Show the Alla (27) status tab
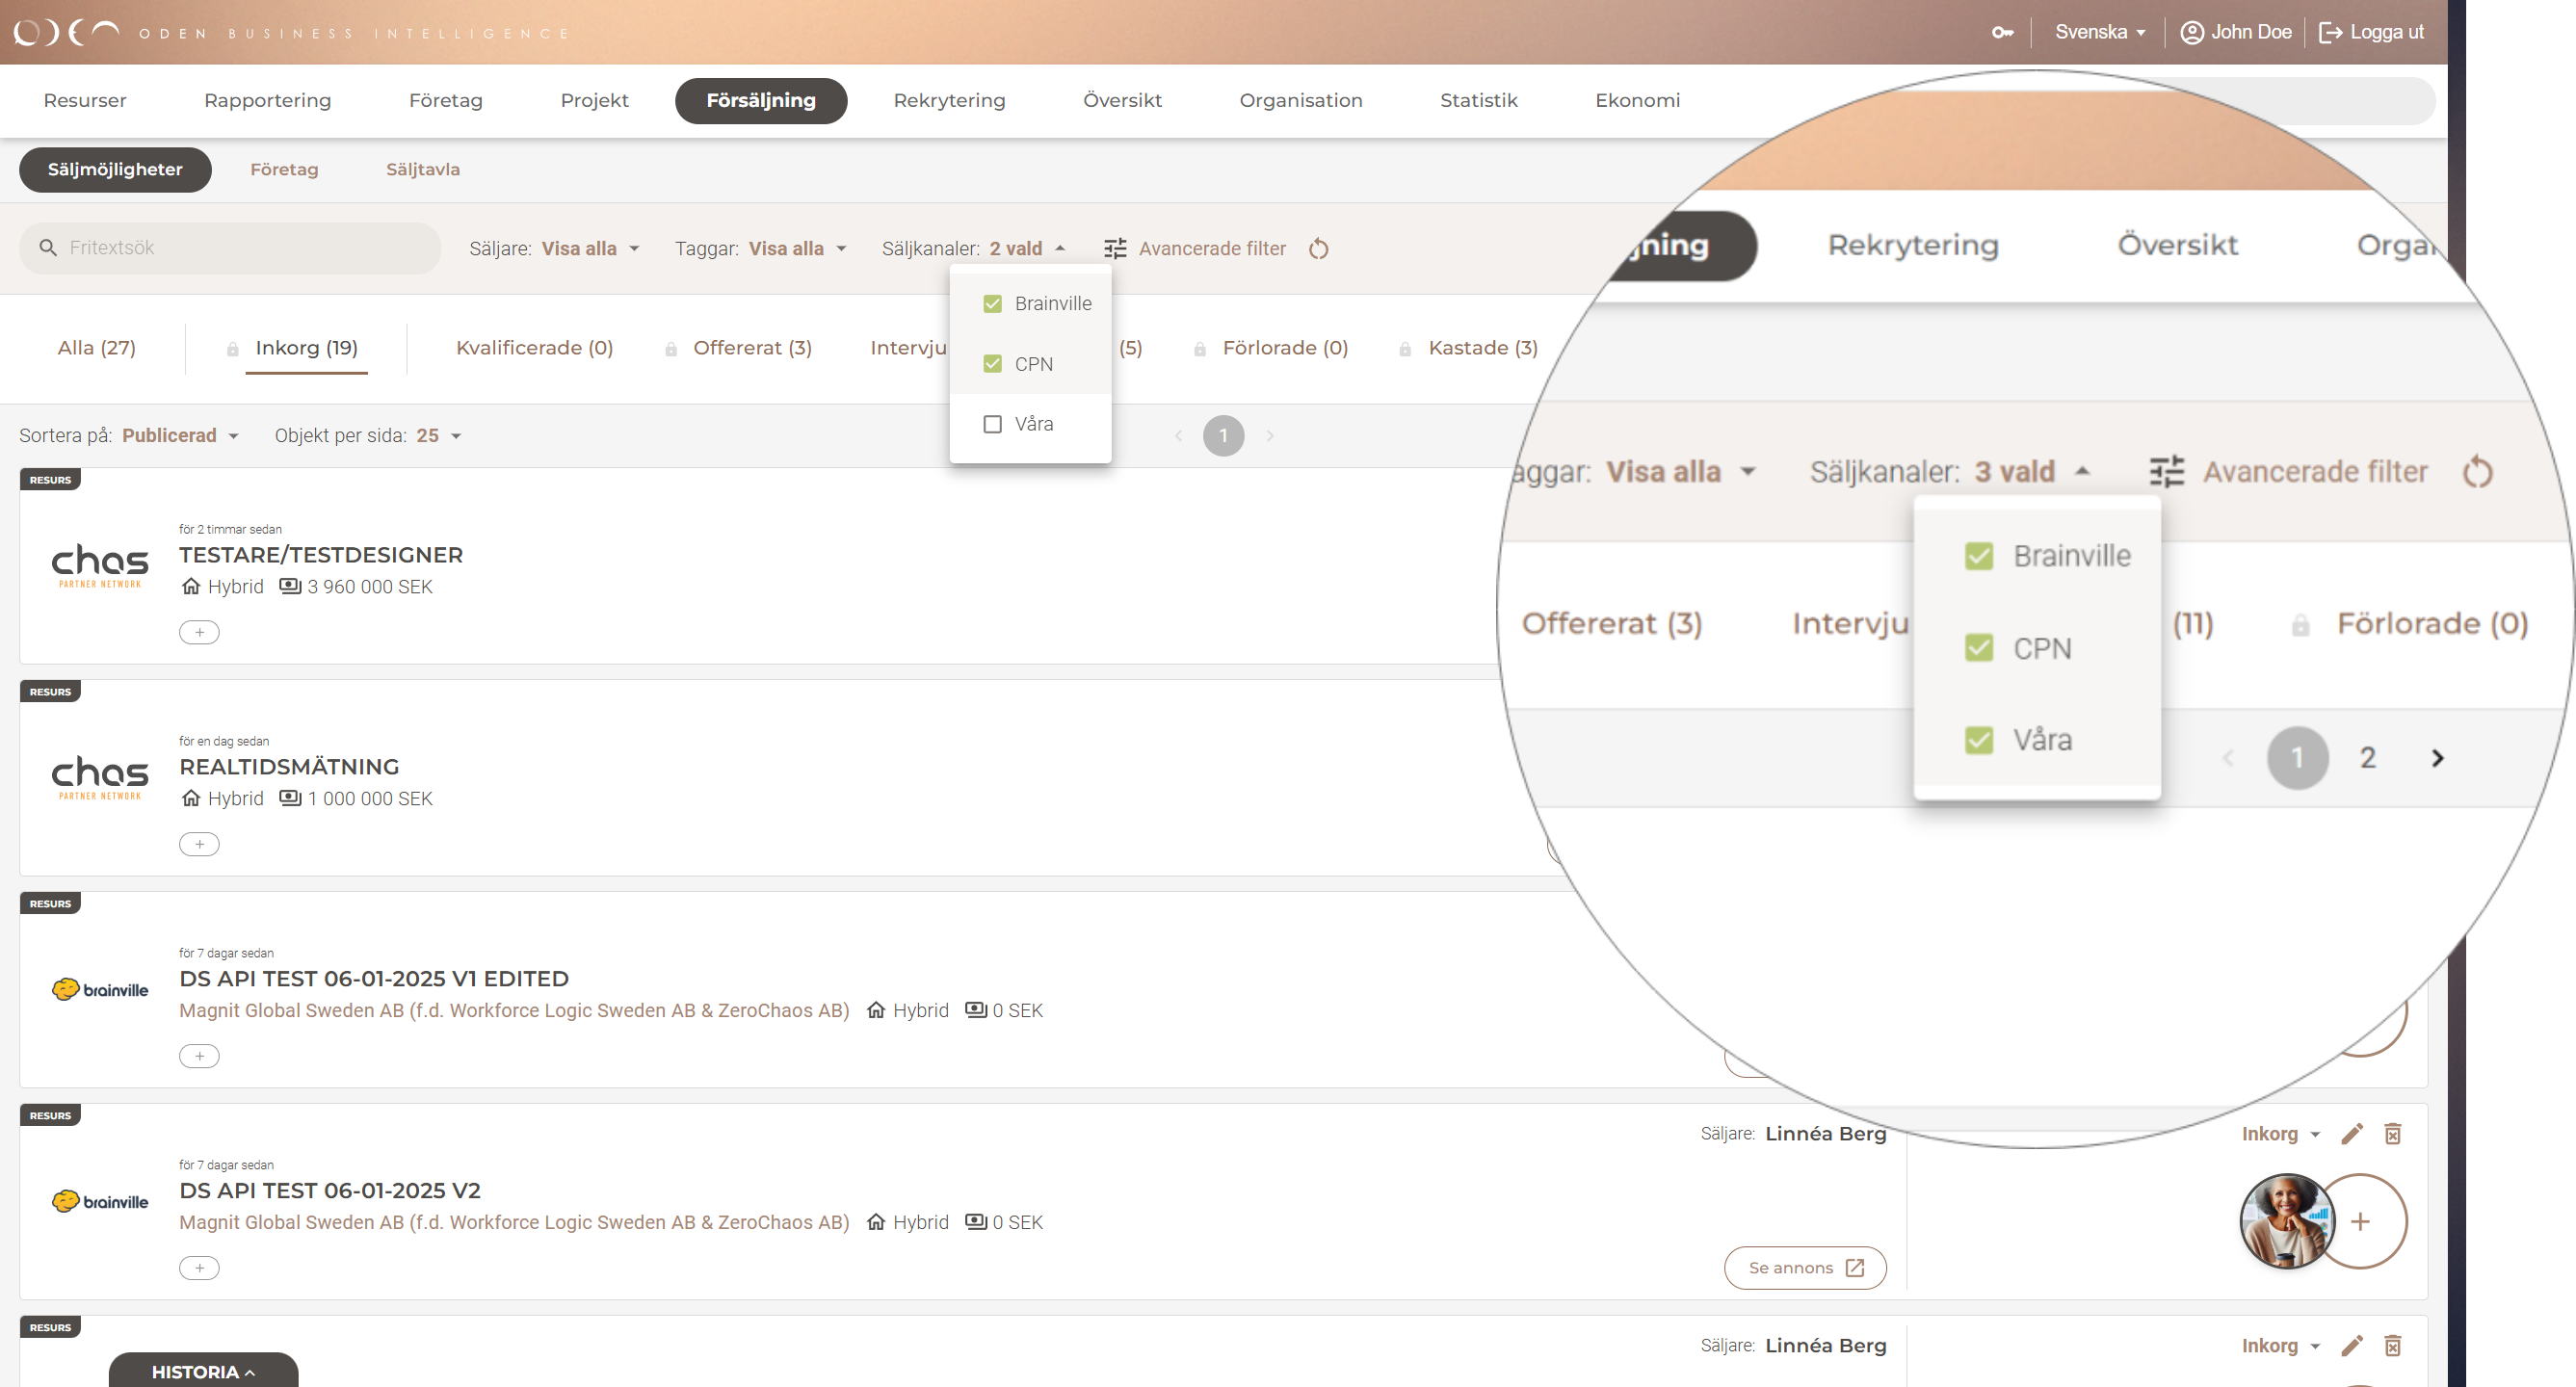The image size is (2576, 1387). point(96,347)
